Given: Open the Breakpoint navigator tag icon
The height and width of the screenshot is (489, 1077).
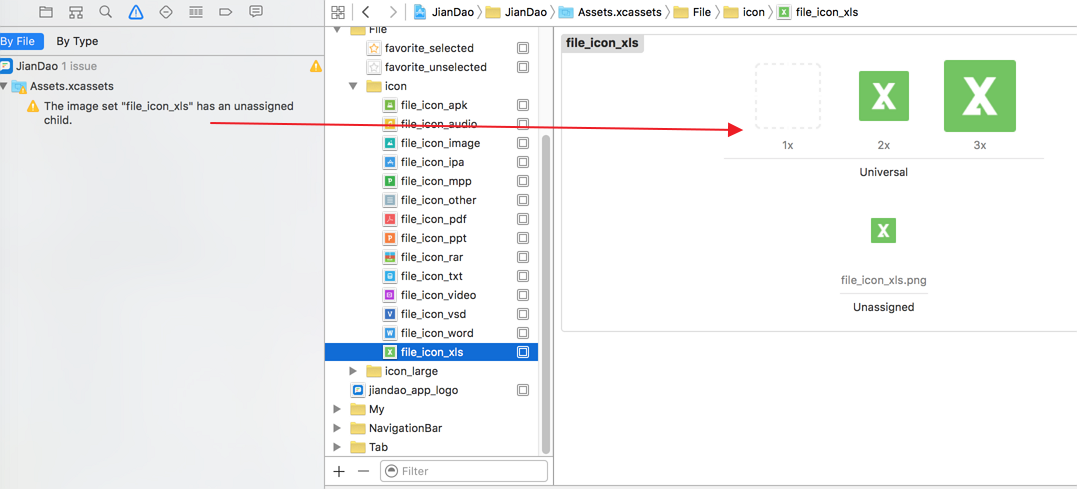Looking at the screenshot, I should coord(226,12).
